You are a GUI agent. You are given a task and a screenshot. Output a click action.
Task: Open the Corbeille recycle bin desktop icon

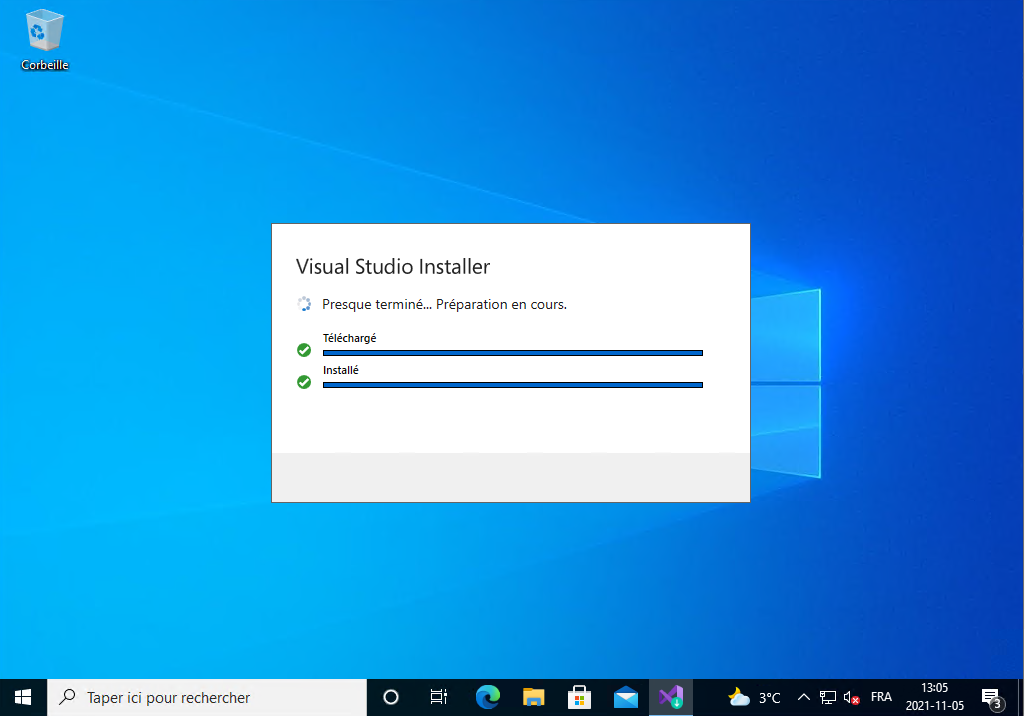point(44,40)
